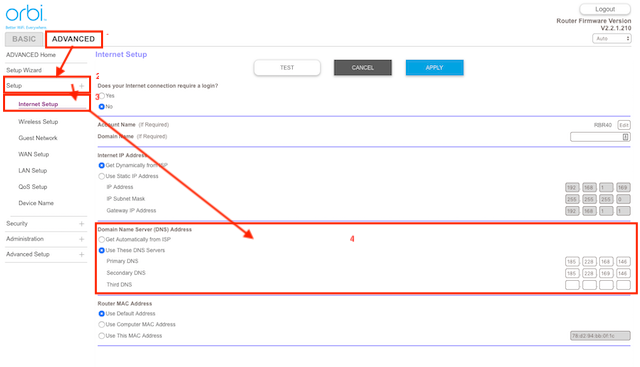Click second octet 168 of Gateway IP Address
Image resolution: width=640 pixels, height=367 pixels.
[x=589, y=211]
